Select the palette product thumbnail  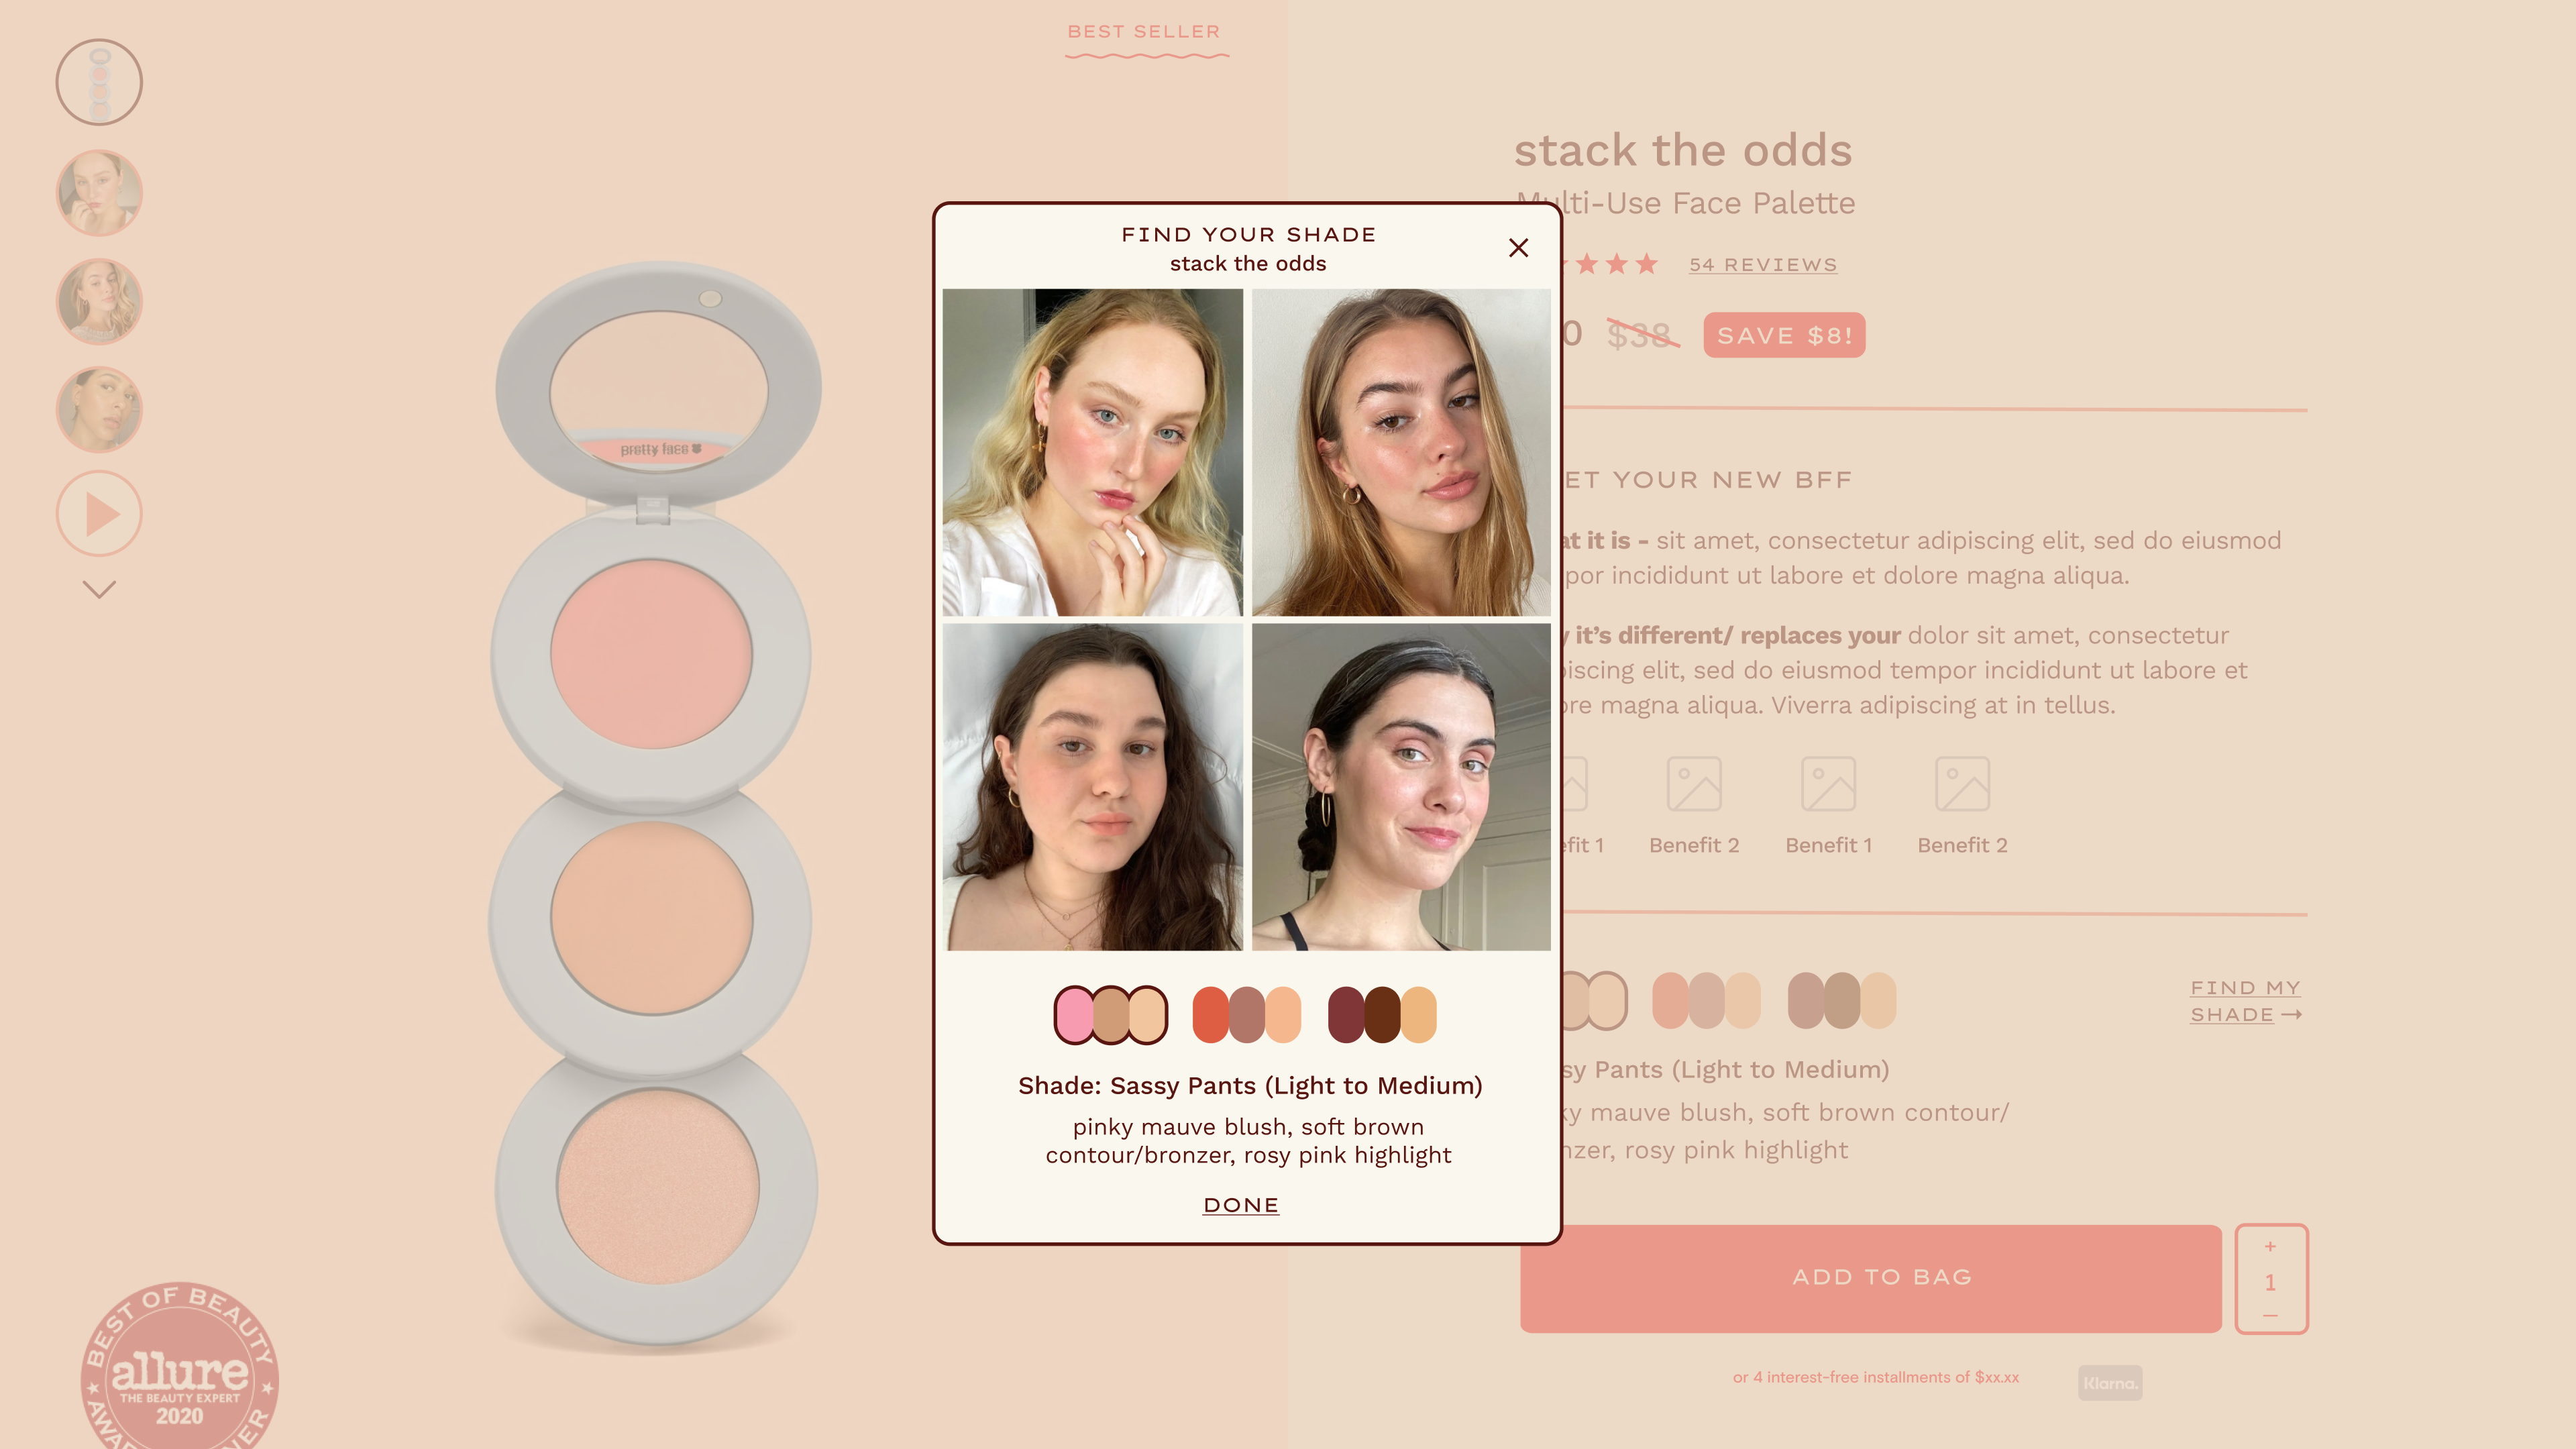[x=99, y=82]
